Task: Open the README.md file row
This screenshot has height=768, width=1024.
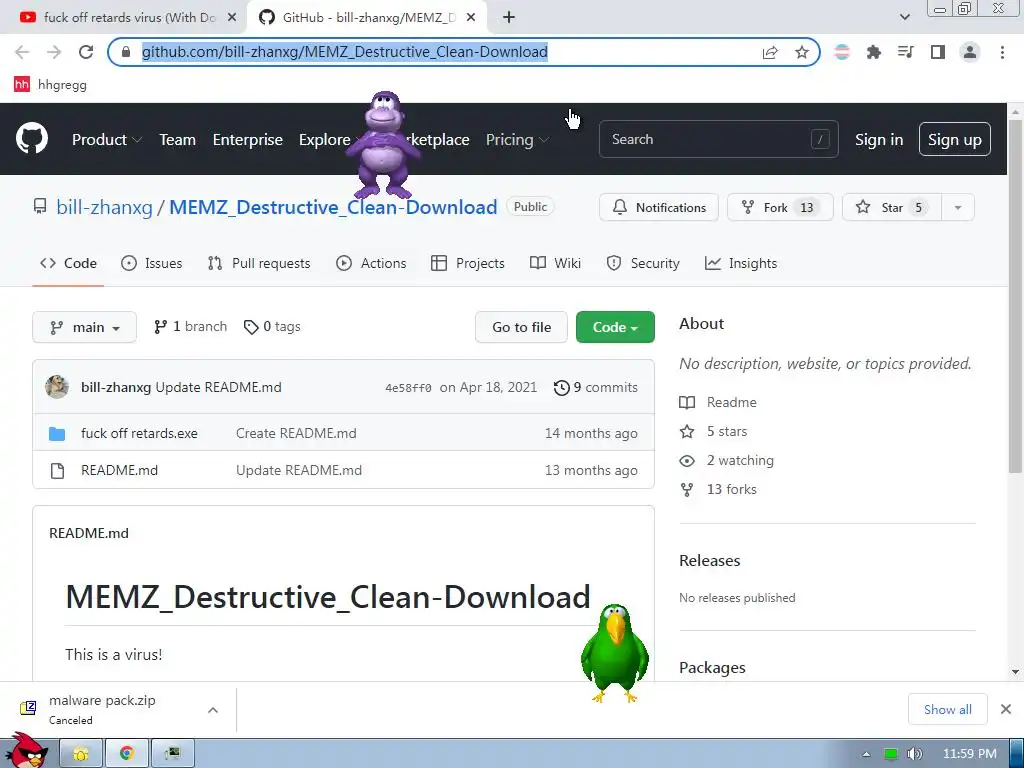Action: tap(344, 470)
